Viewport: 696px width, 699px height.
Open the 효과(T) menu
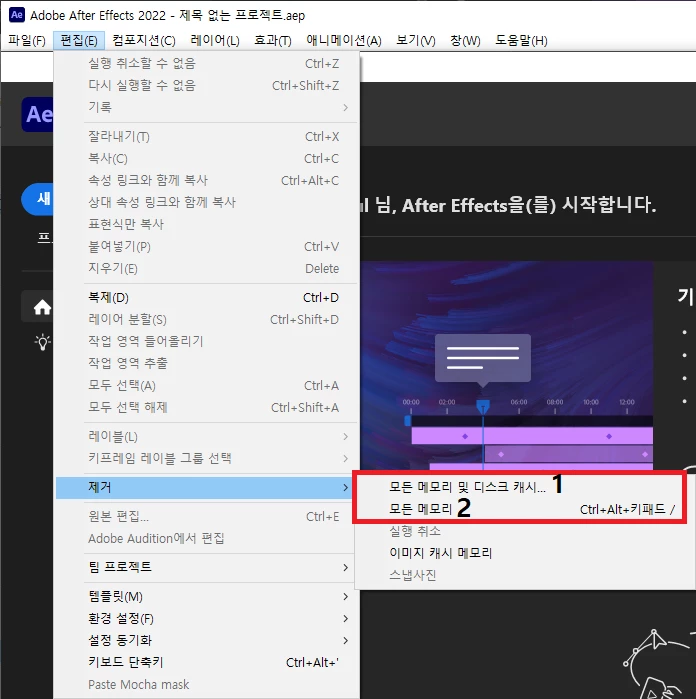click(272, 41)
